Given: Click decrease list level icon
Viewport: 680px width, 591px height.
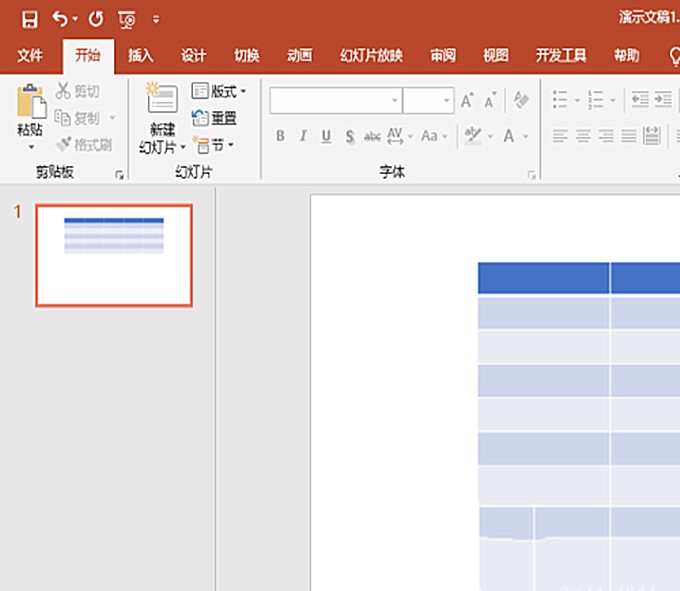Looking at the screenshot, I should (640, 100).
